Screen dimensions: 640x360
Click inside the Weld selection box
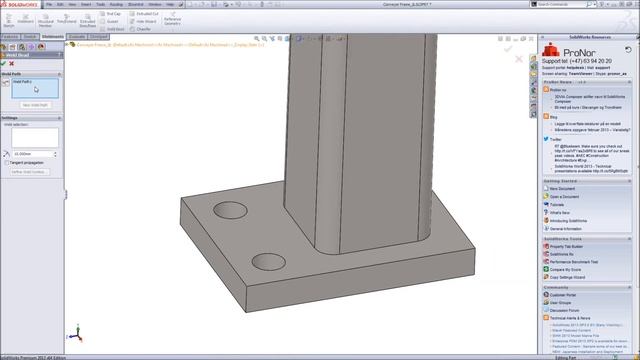[x=35, y=138]
